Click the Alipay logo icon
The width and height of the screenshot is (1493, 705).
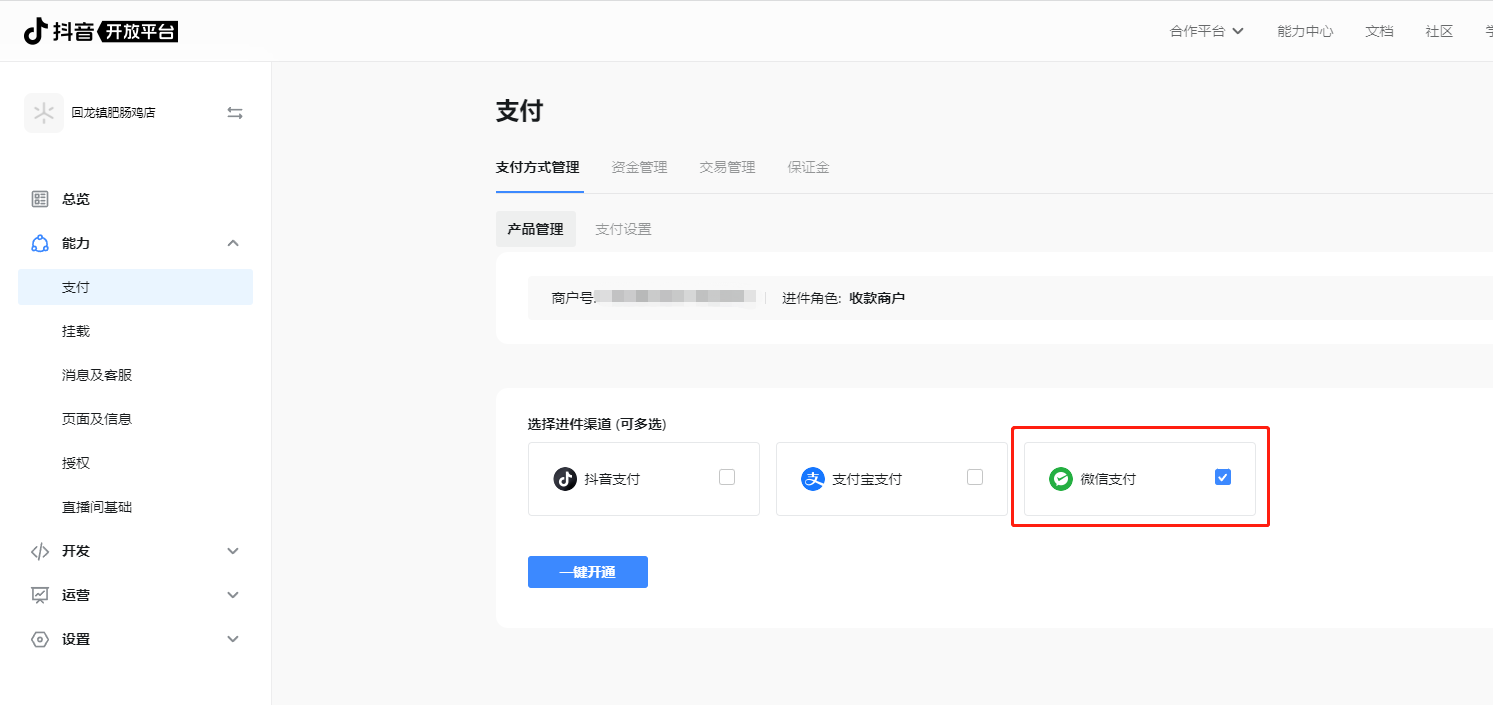(813, 479)
